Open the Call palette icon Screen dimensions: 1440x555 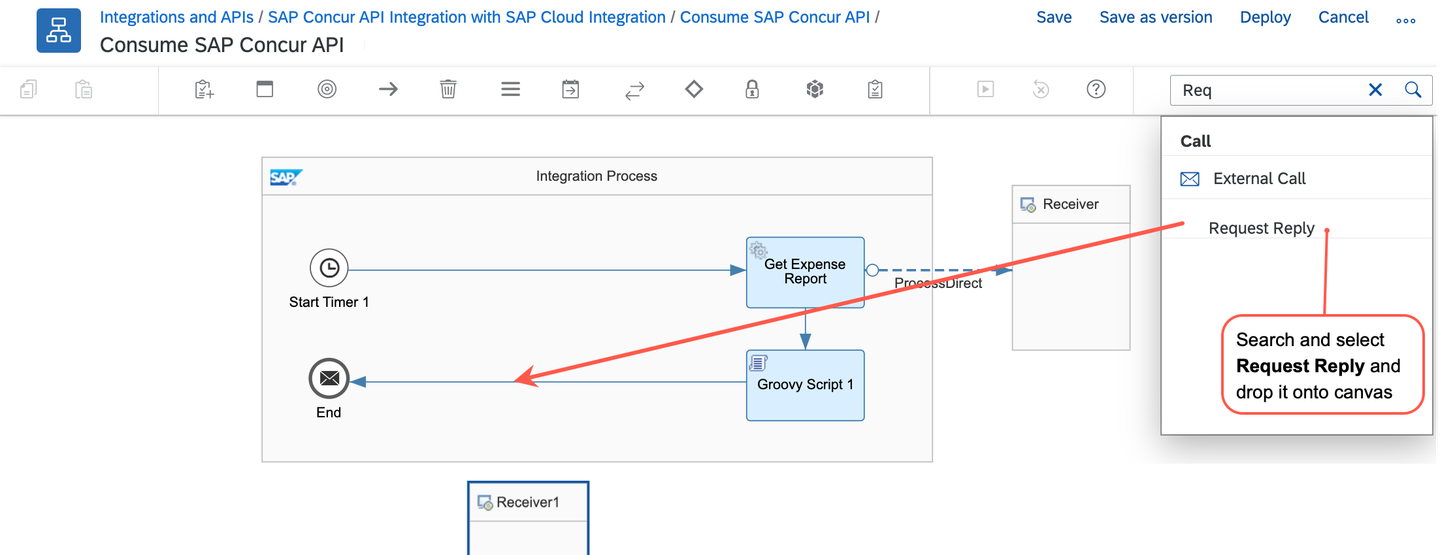571,89
